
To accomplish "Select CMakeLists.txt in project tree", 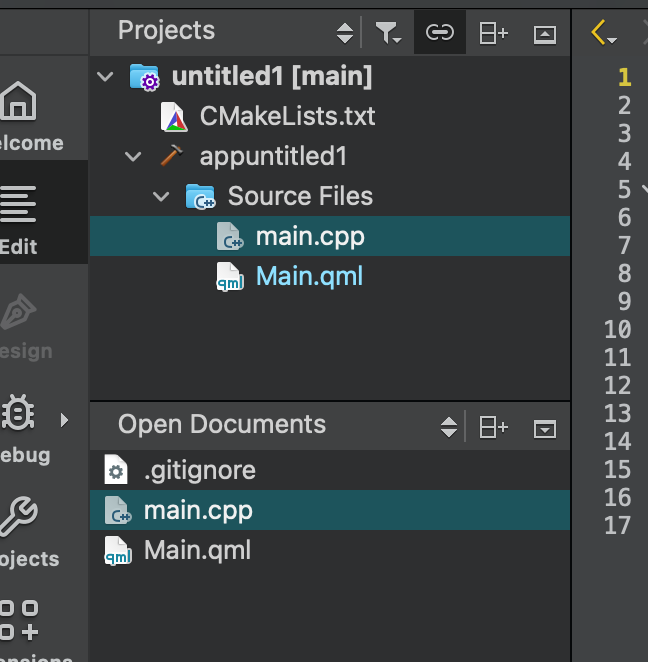I will [x=286, y=117].
